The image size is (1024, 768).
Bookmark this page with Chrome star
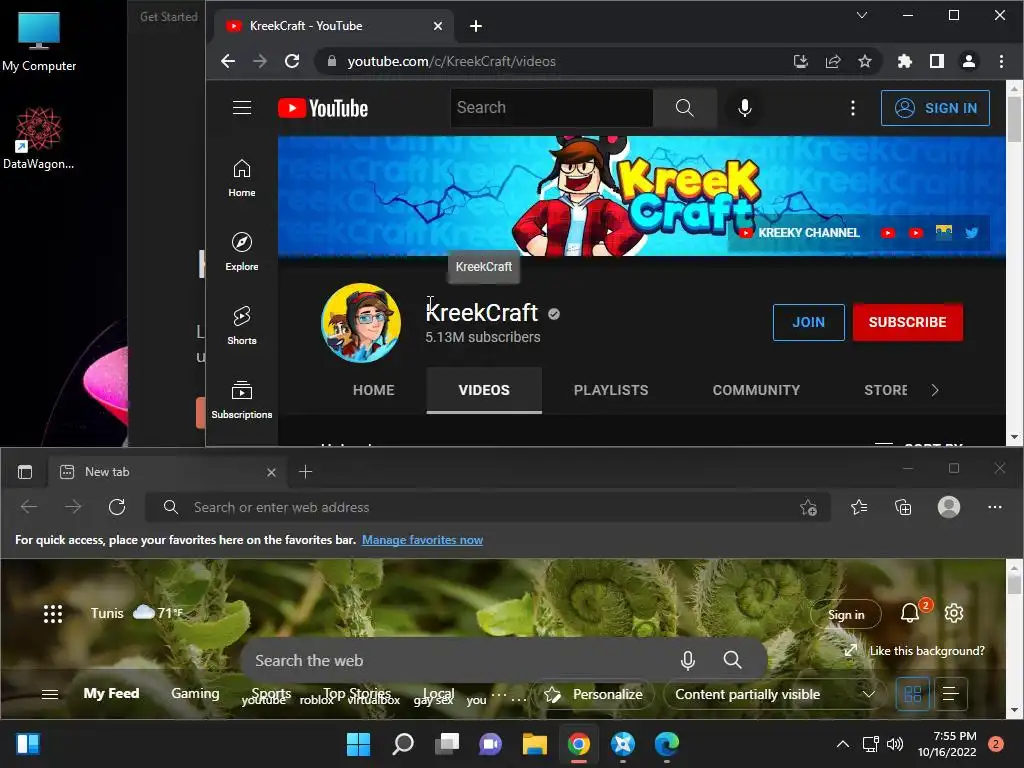[x=865, y=61]
